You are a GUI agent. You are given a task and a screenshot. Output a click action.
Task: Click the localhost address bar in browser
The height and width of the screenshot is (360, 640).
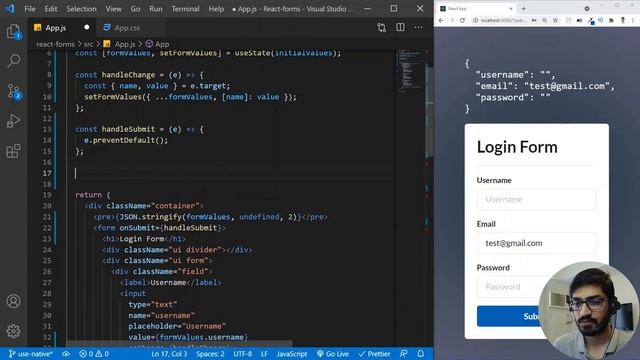(x=503, y=20)
